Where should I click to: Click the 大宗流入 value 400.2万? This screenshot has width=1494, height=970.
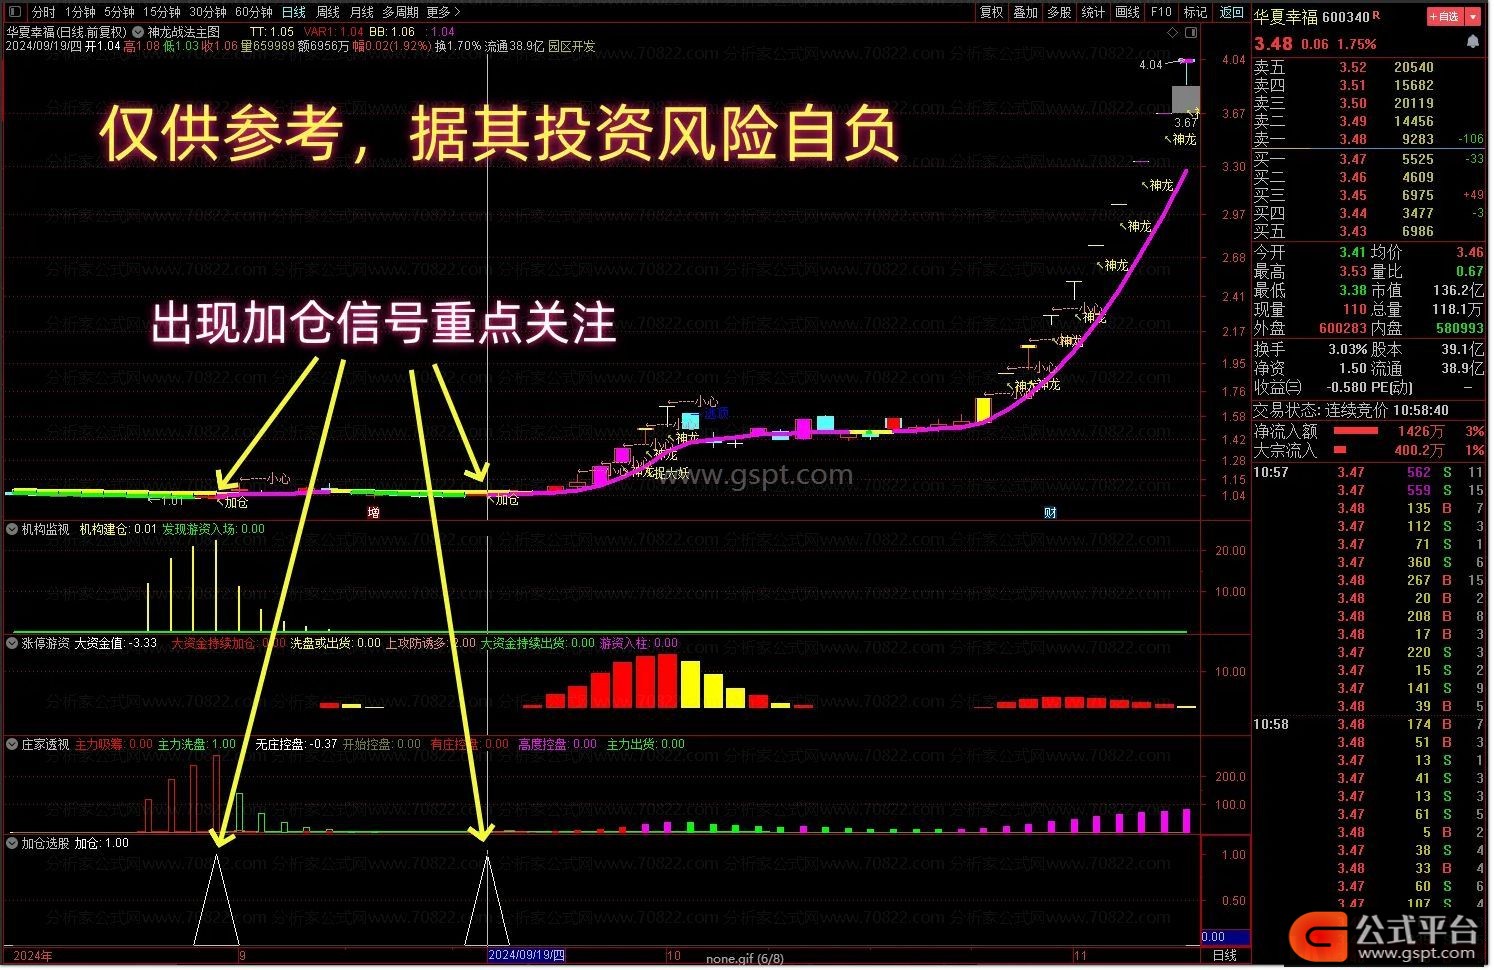pos(1419,451)
